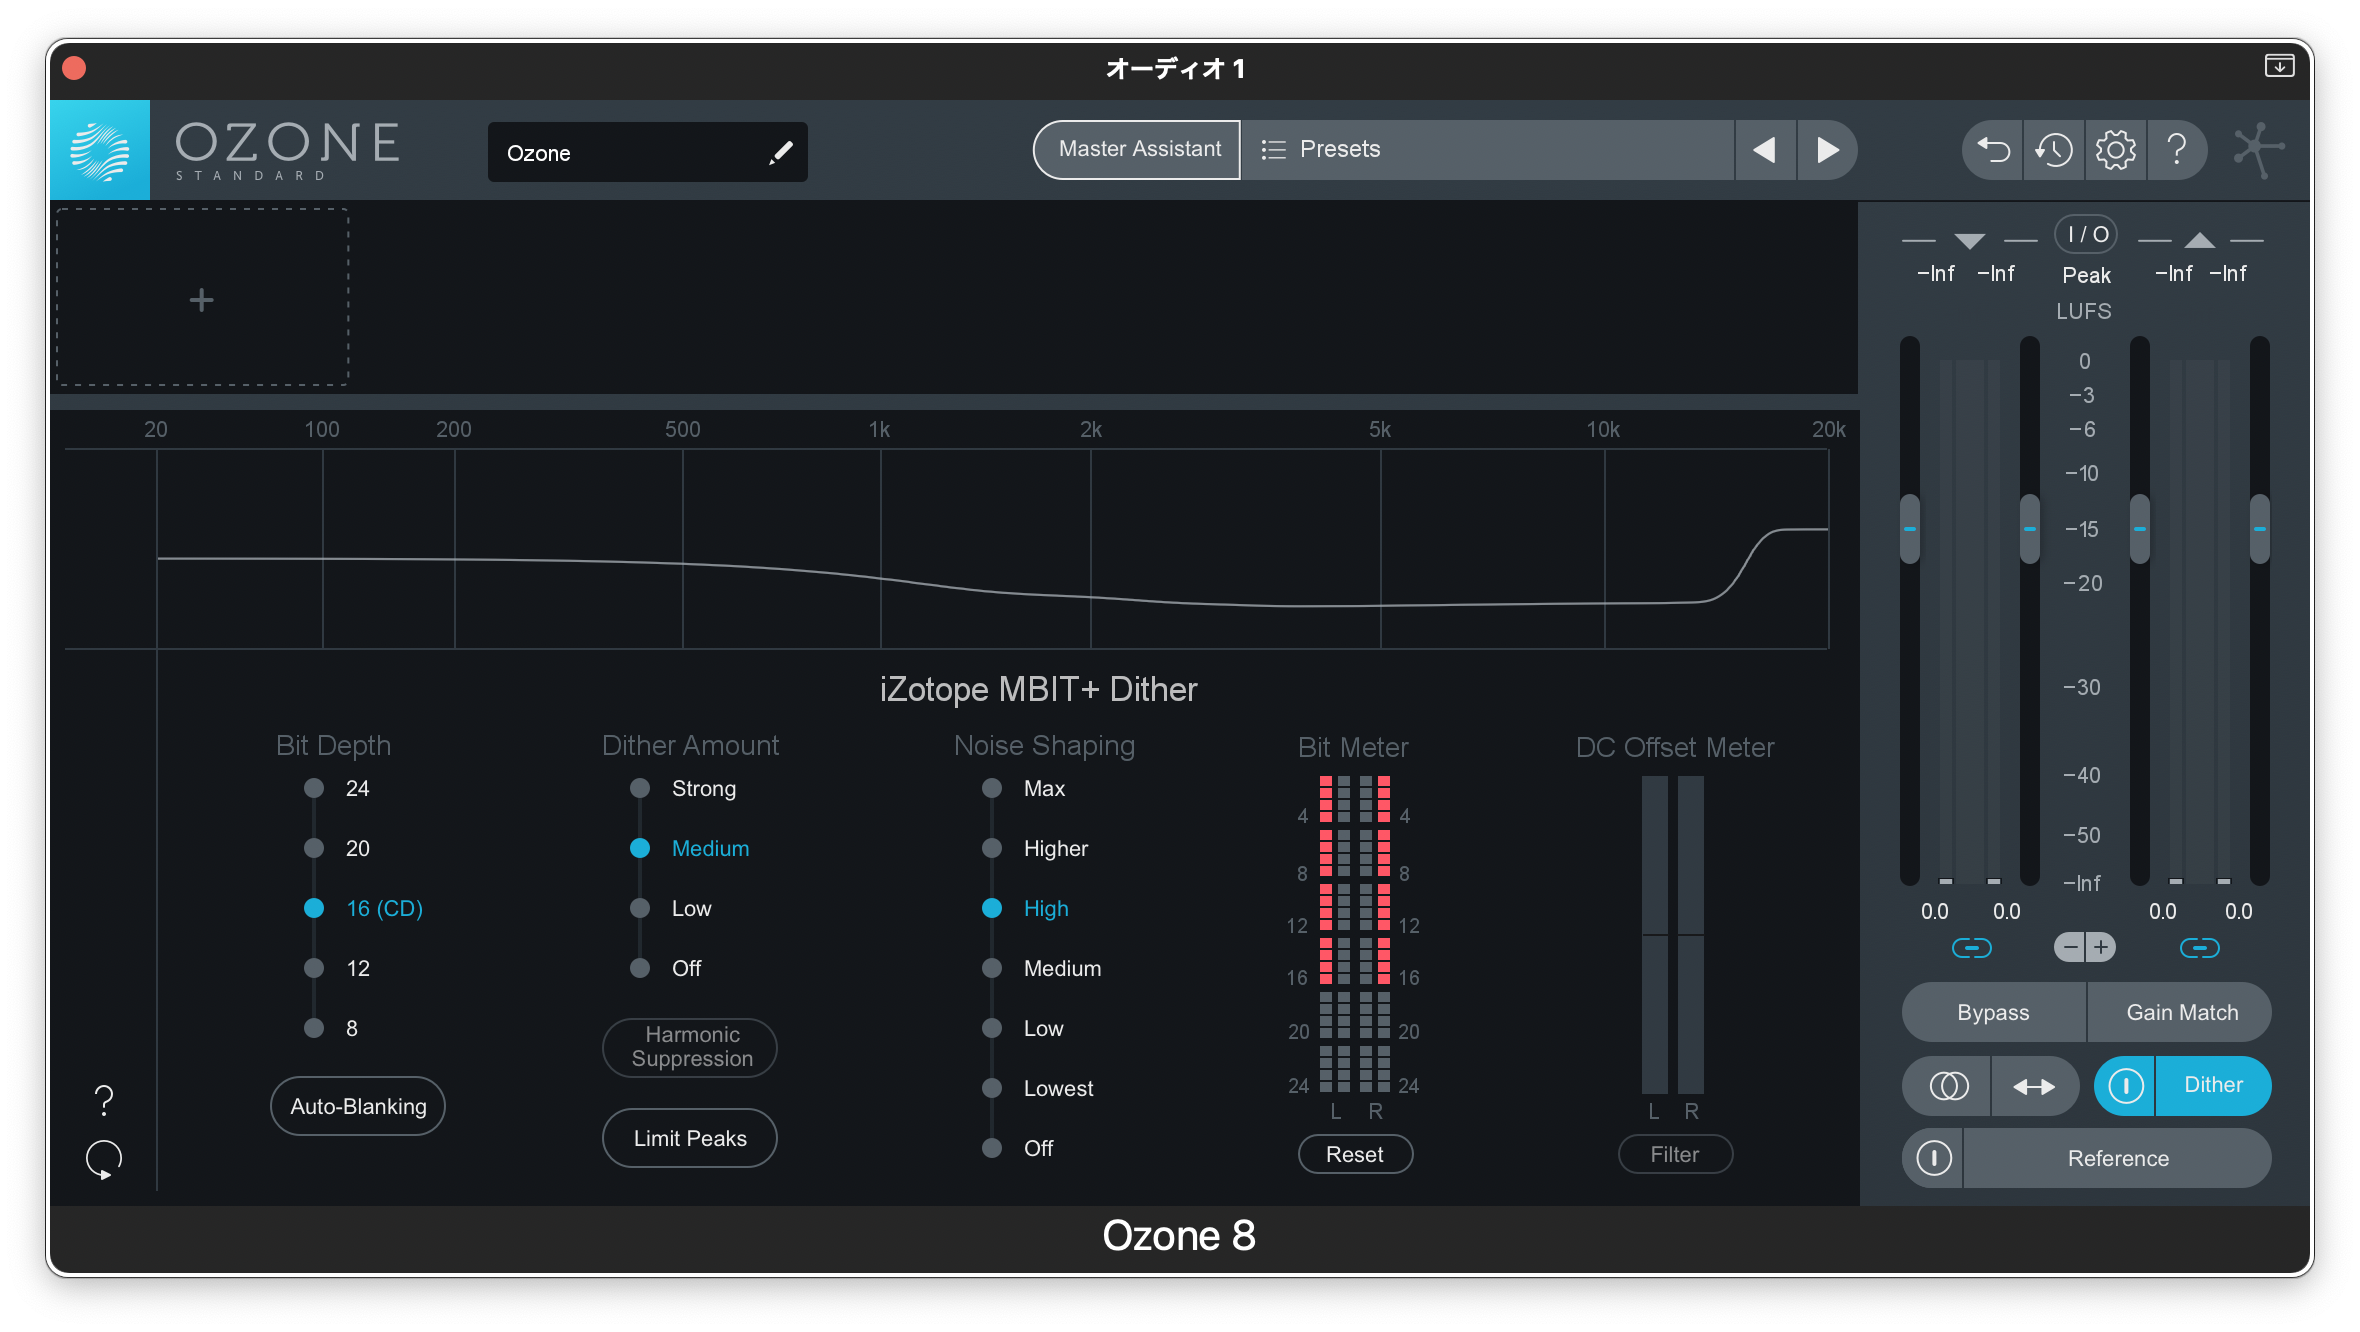Click the reset loop icon at bottom left

[104, 1160]
